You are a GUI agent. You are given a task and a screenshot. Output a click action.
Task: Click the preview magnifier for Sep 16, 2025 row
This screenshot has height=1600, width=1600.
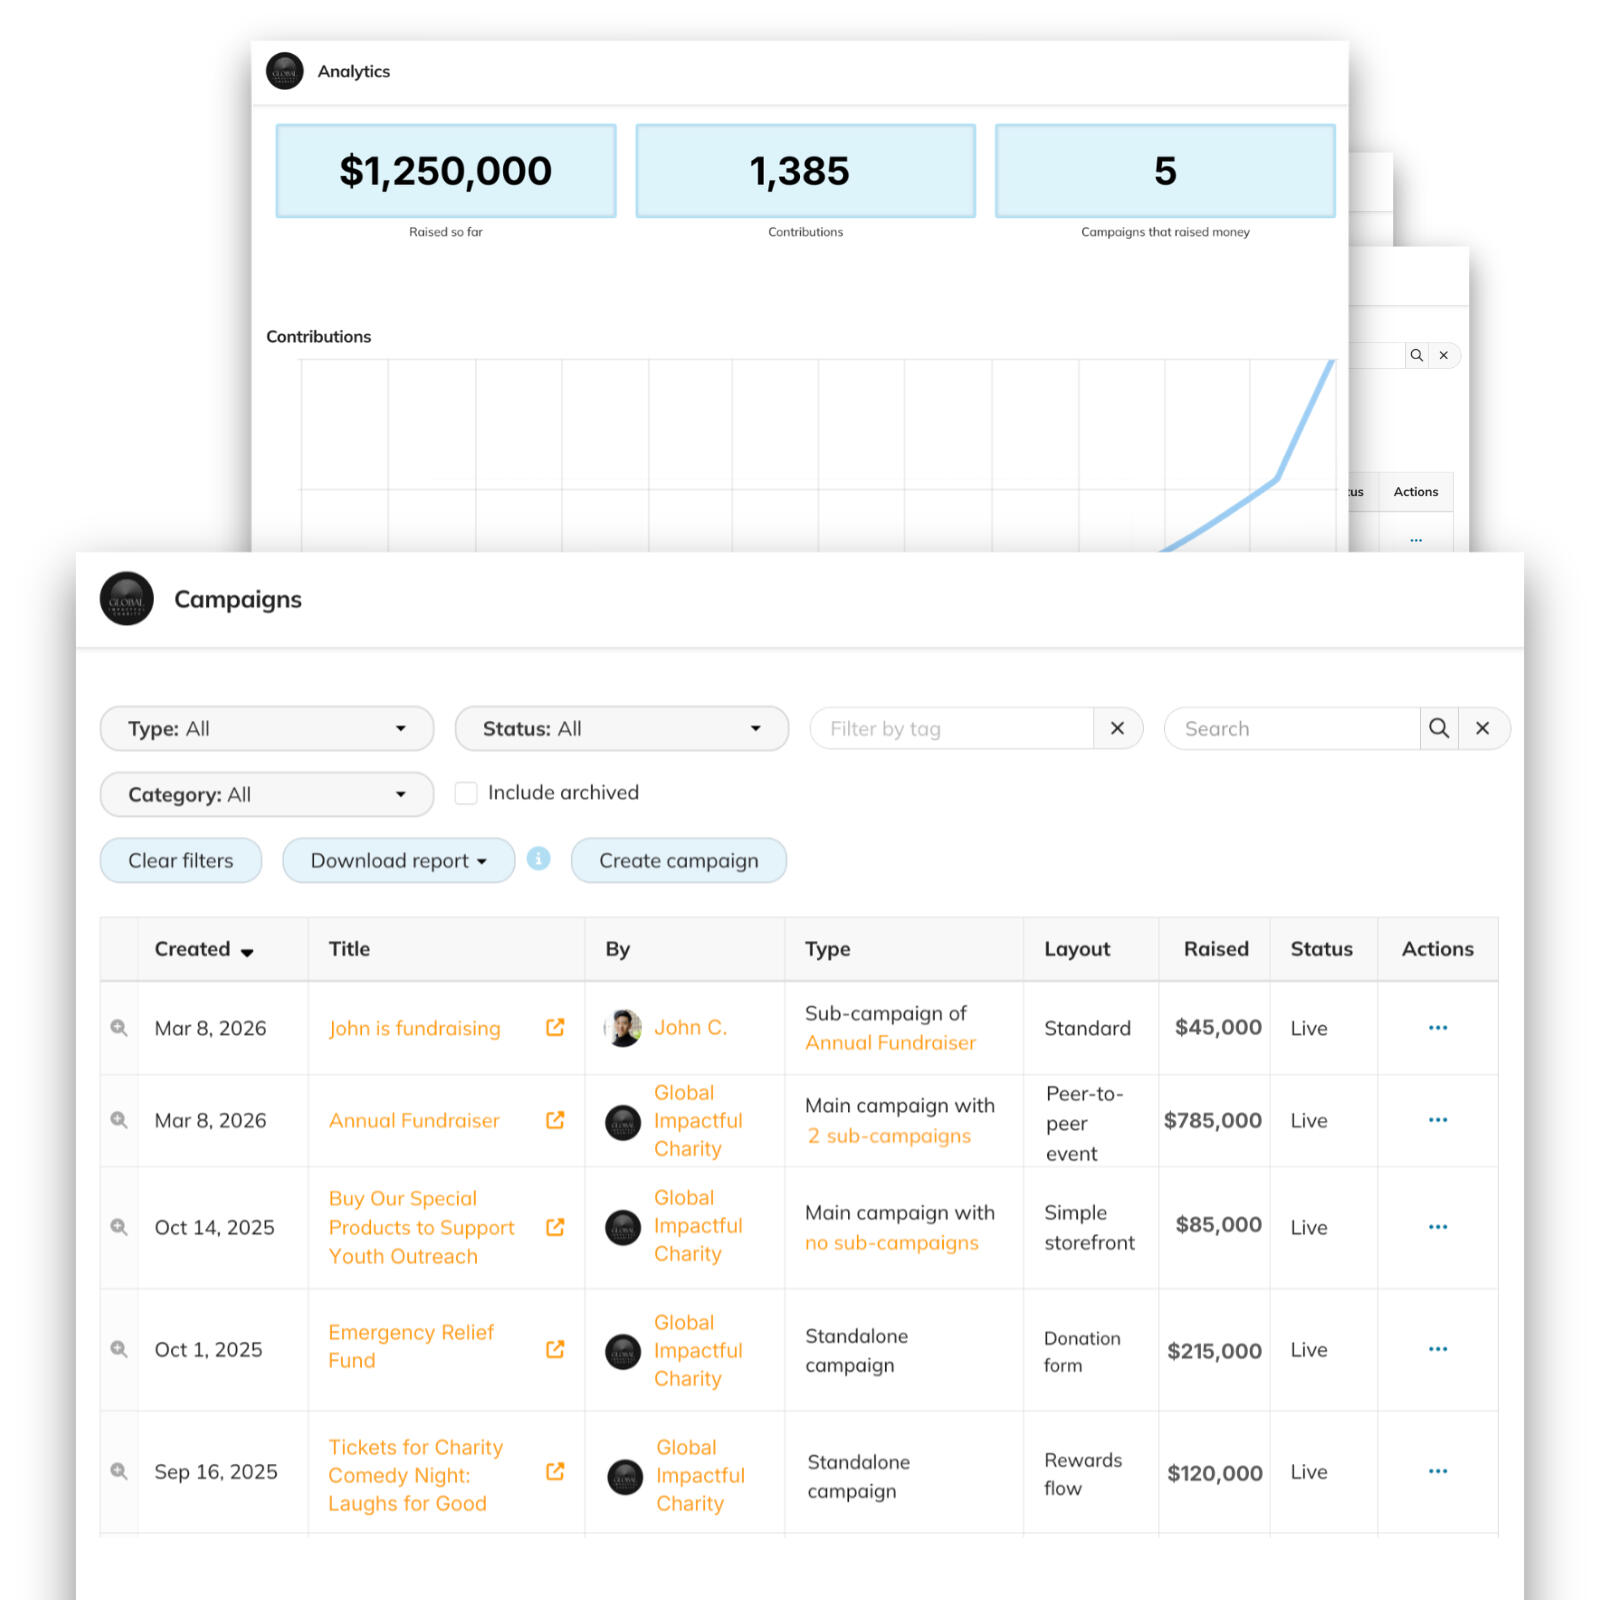coord(119,1471)
